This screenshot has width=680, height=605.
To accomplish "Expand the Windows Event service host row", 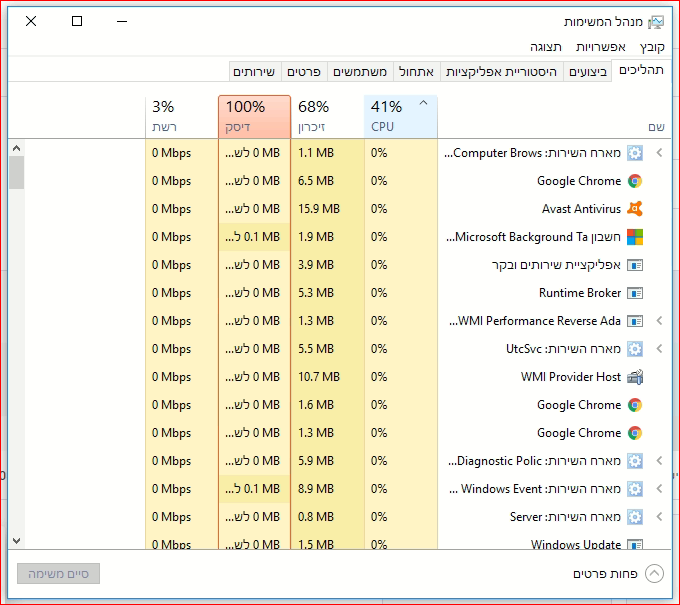I will (x=659, y=489).
